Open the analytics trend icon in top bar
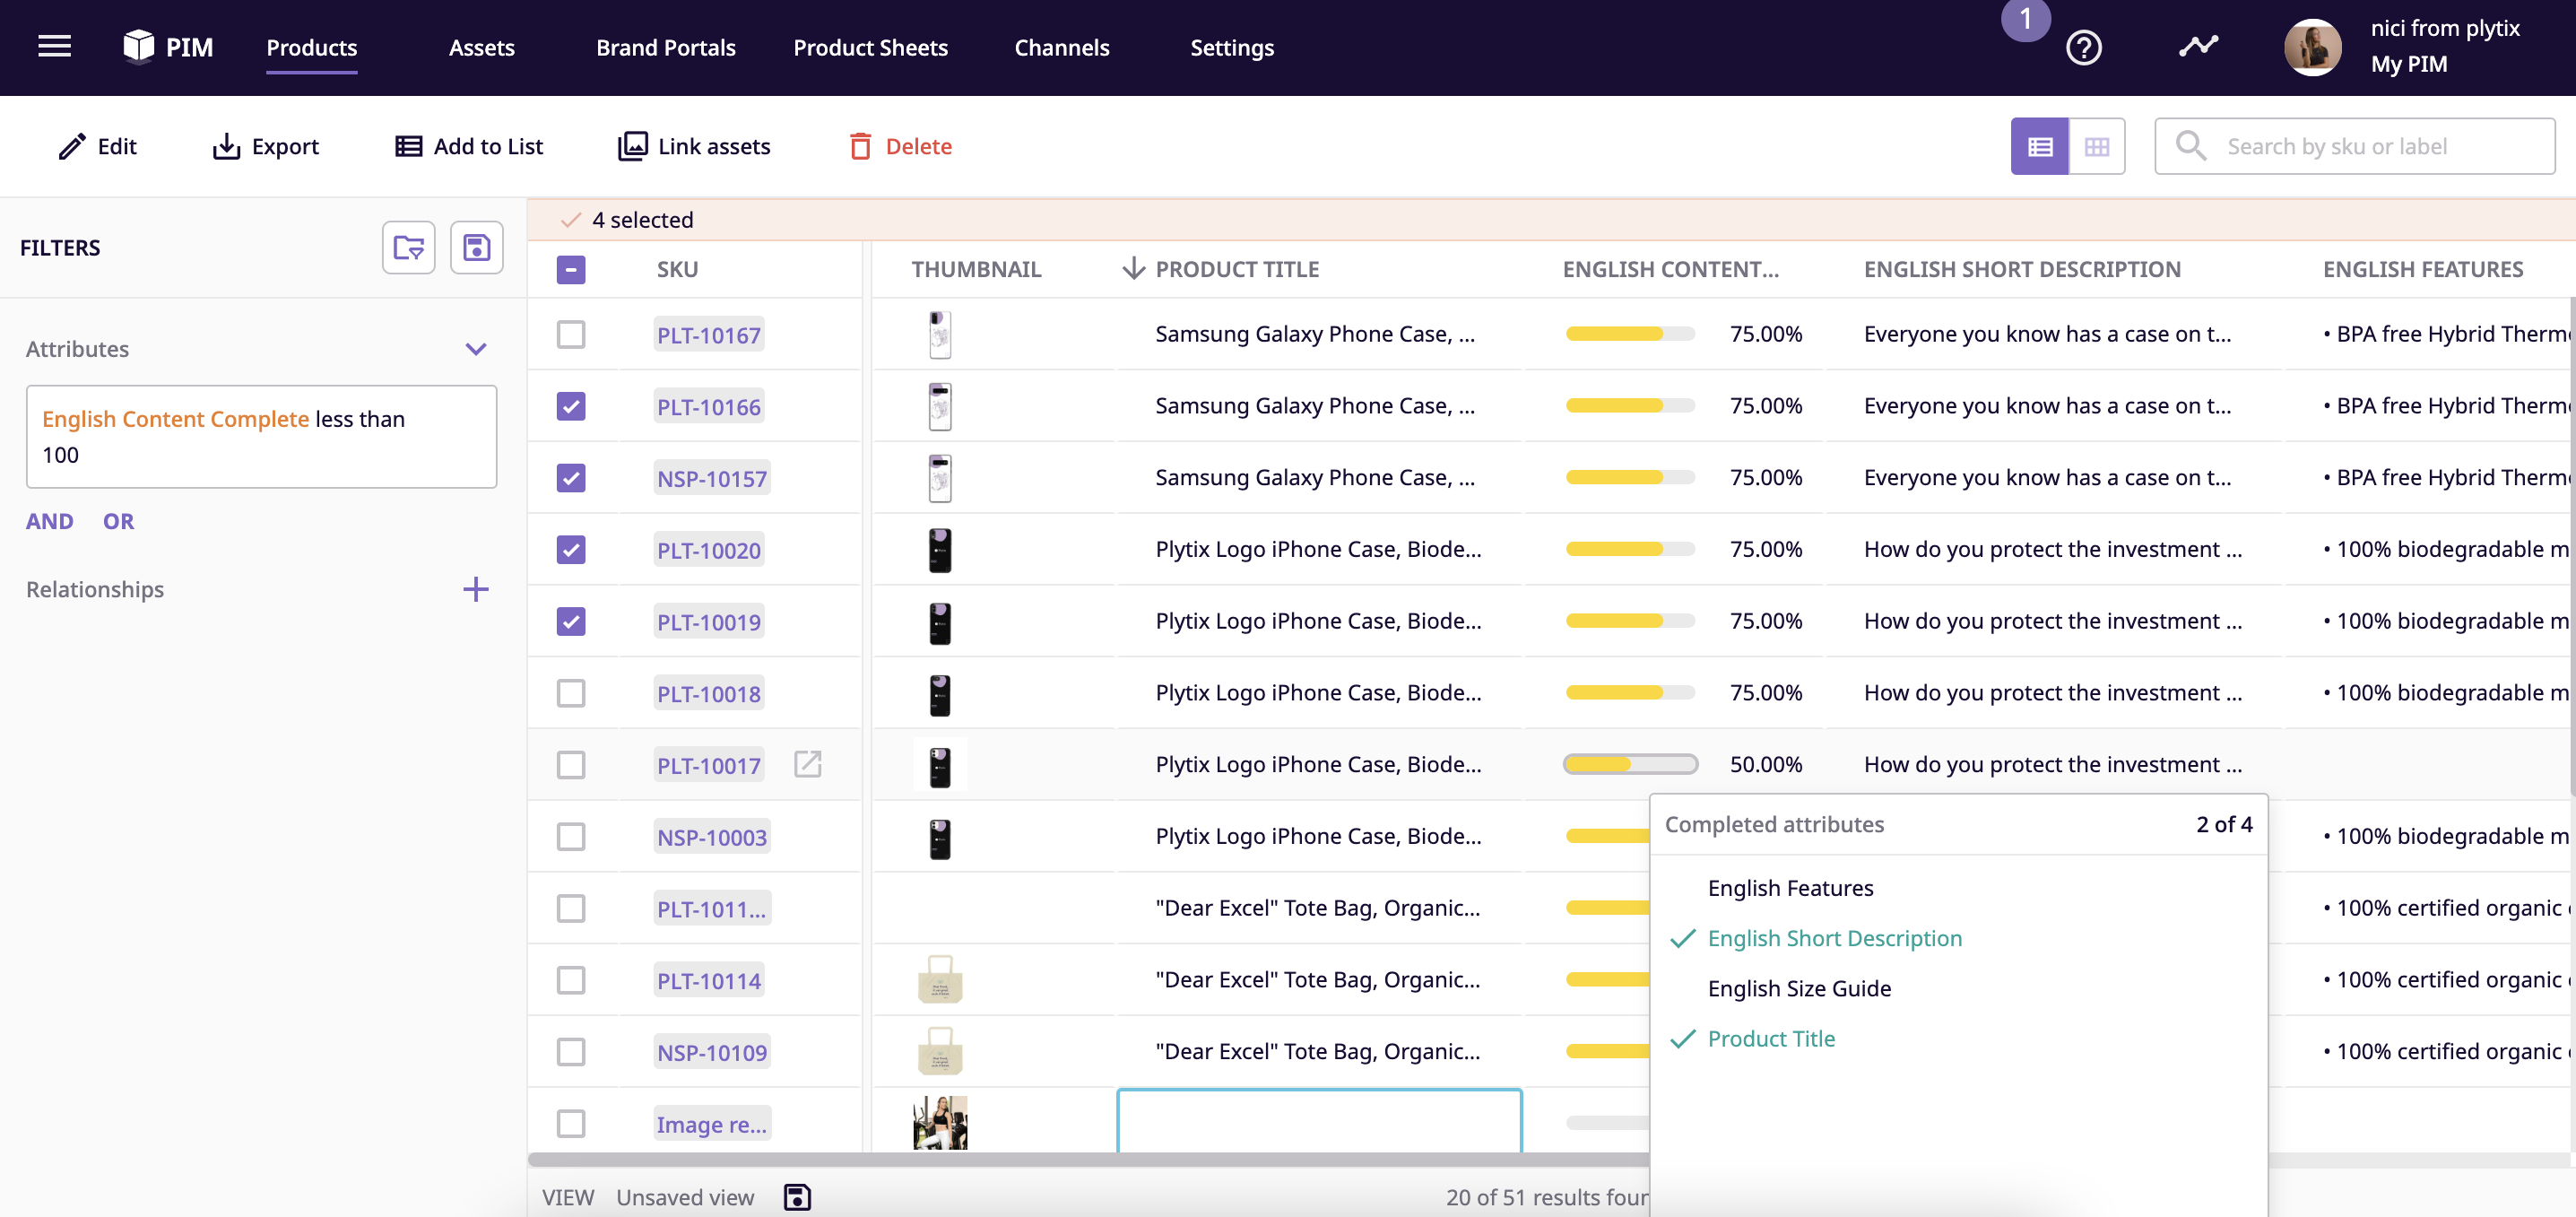Viewport: 2576px width, 1217px height. [2199, 46]
